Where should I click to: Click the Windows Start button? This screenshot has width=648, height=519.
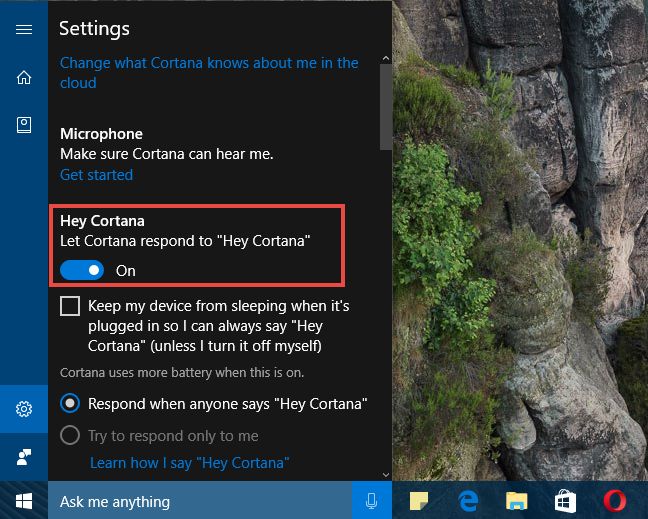tap(24, 501)
